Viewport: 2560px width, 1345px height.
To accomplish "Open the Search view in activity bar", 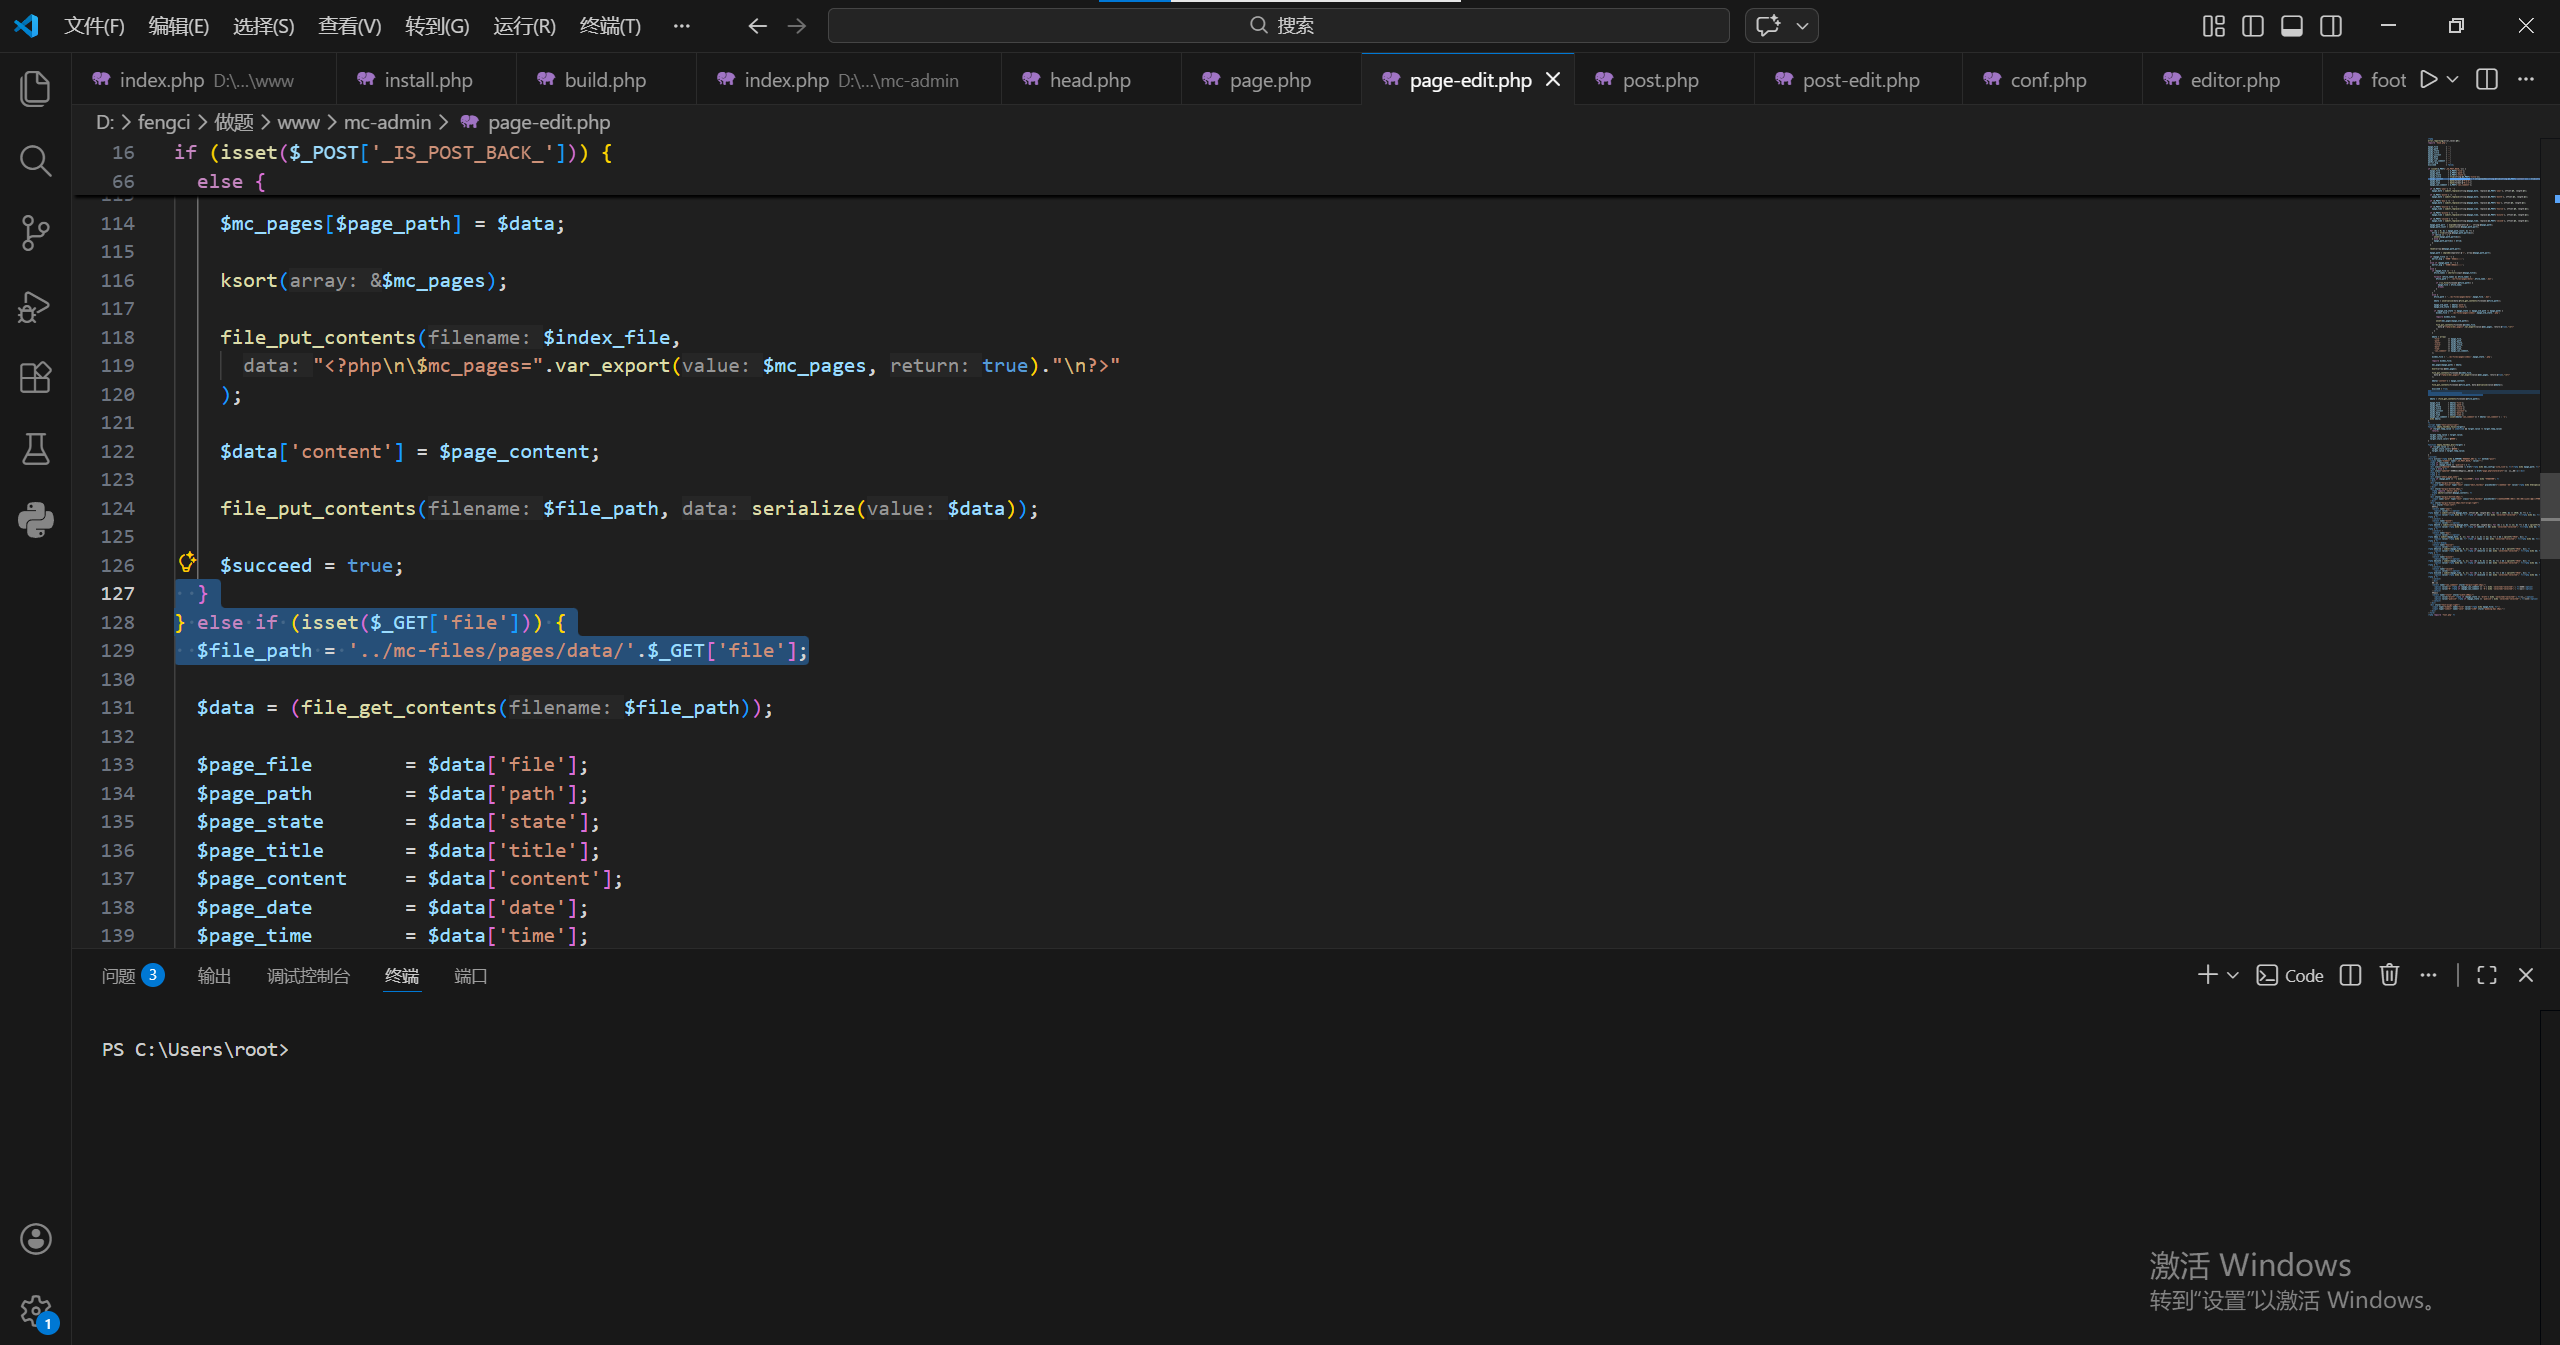I will (36, 161).
